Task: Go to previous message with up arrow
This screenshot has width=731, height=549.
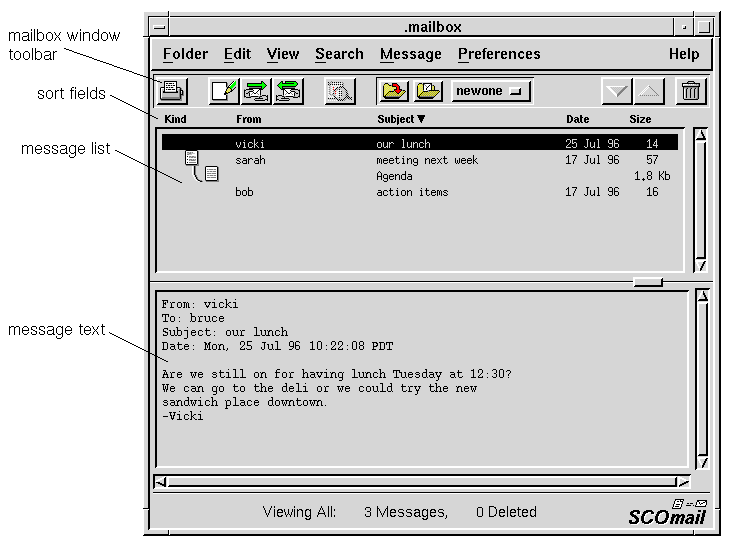Action: coord(649,92)
